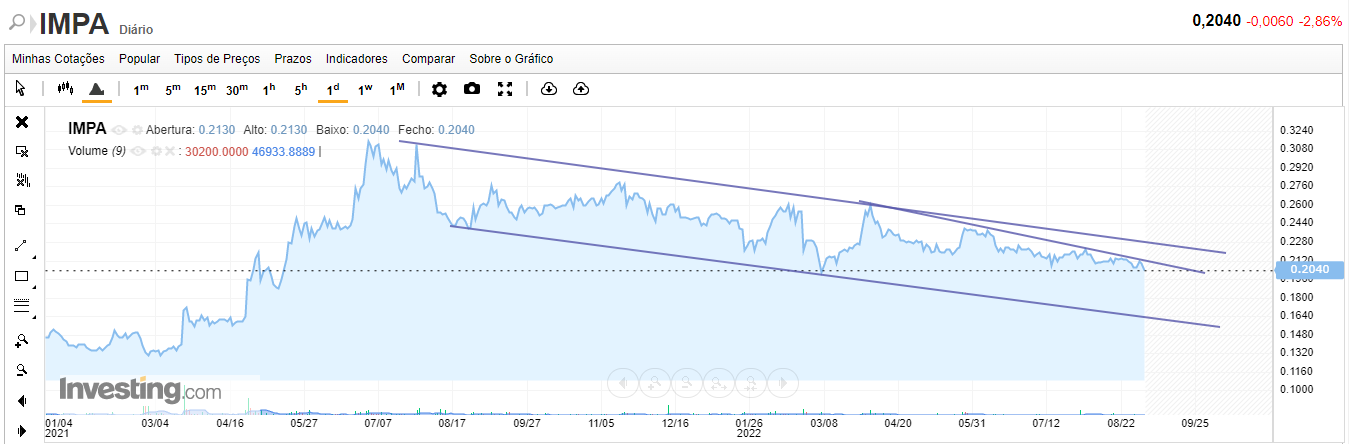Viewport: 1349px width, 444px height.
Task: Toggle visibility eye for IMPA series
Action: click(x=119, y=130)
